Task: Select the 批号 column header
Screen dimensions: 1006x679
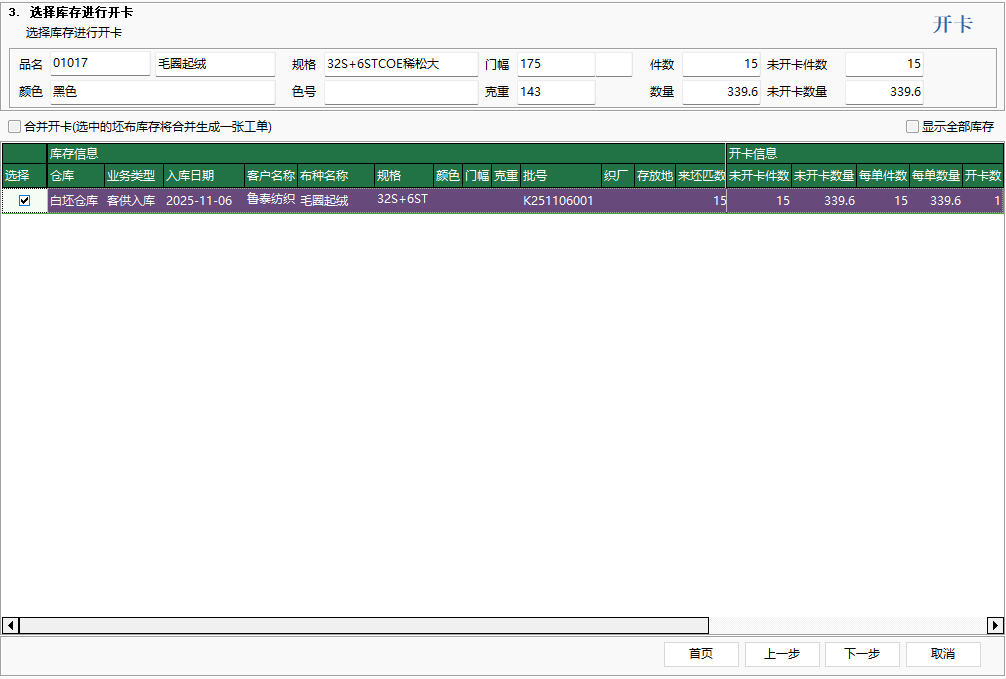Action: (559, 176)
